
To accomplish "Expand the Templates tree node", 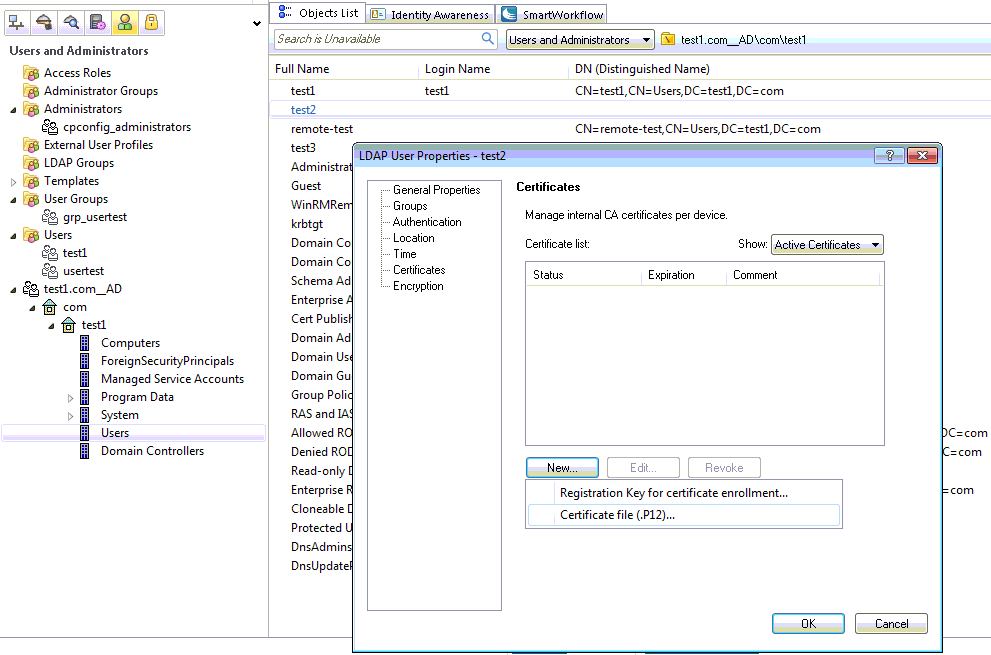I will coord(13,182).
